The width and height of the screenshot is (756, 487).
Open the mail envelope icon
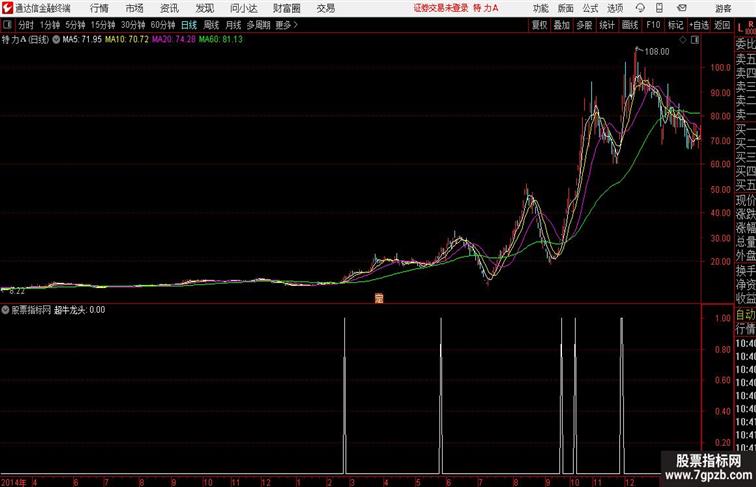[x=682, y=8]
